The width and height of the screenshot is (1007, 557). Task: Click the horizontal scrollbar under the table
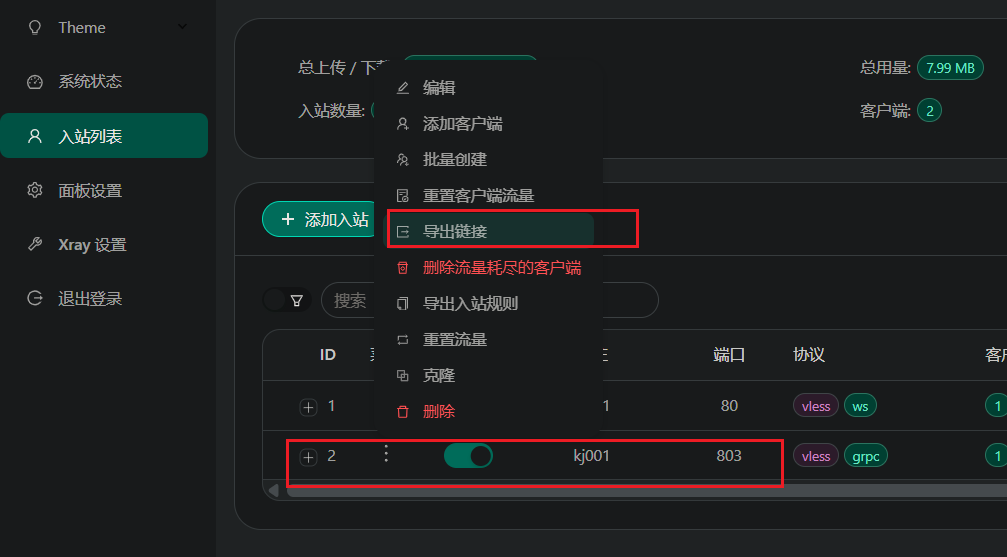[642, 491]
